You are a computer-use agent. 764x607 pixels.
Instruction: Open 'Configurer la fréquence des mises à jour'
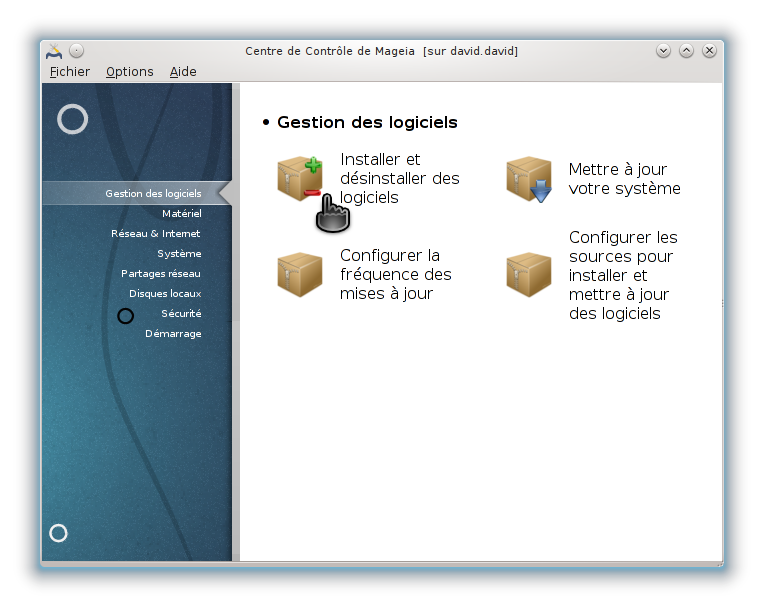pos(396,274)
